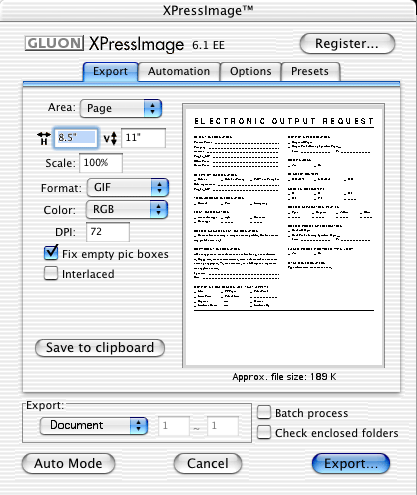The width and height of the screenshot is (417, 495).
Task: Click Save to clipboard button
Action: [x=100, y=348]
